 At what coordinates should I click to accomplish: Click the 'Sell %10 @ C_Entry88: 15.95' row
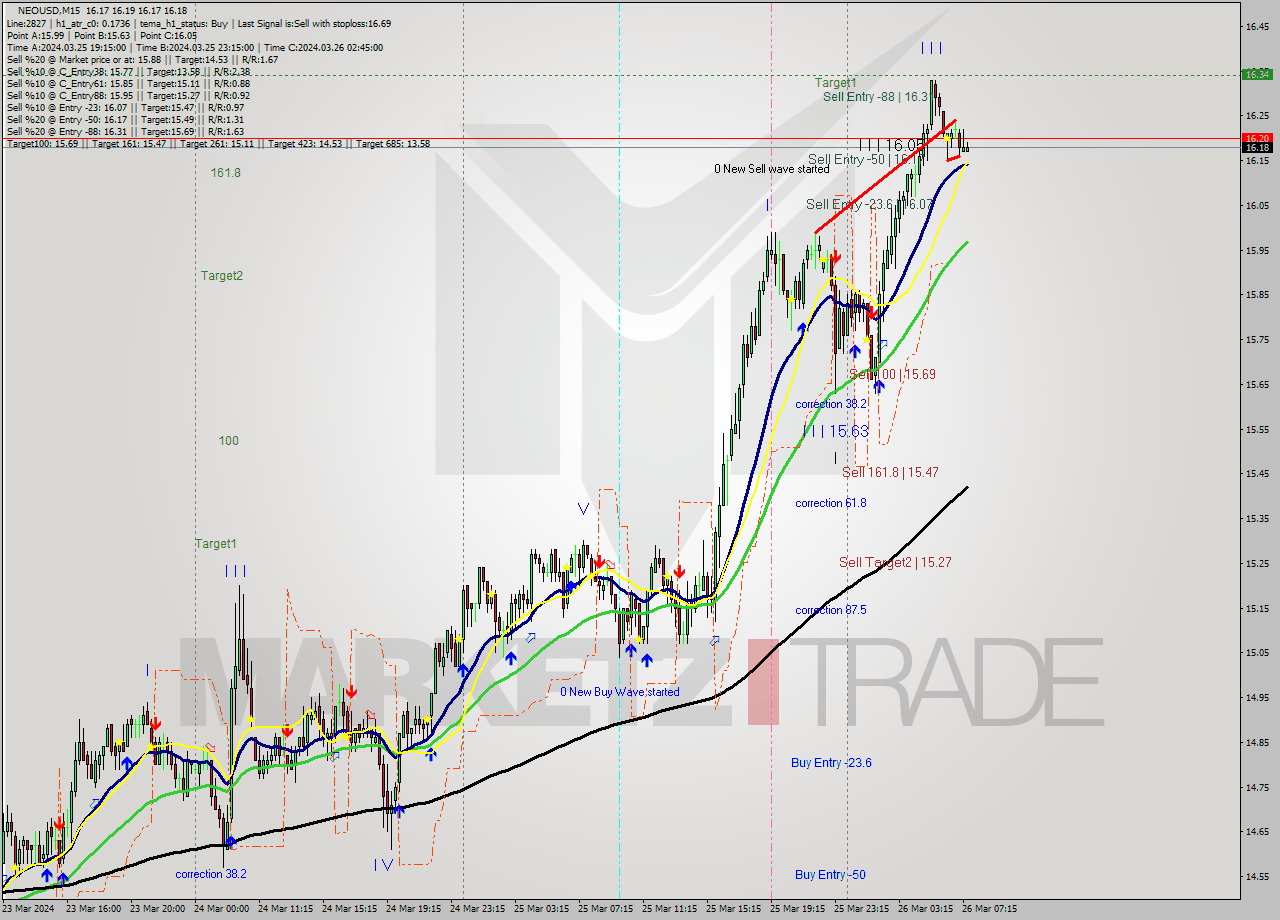pyautogui.click(x=128, y=95)
